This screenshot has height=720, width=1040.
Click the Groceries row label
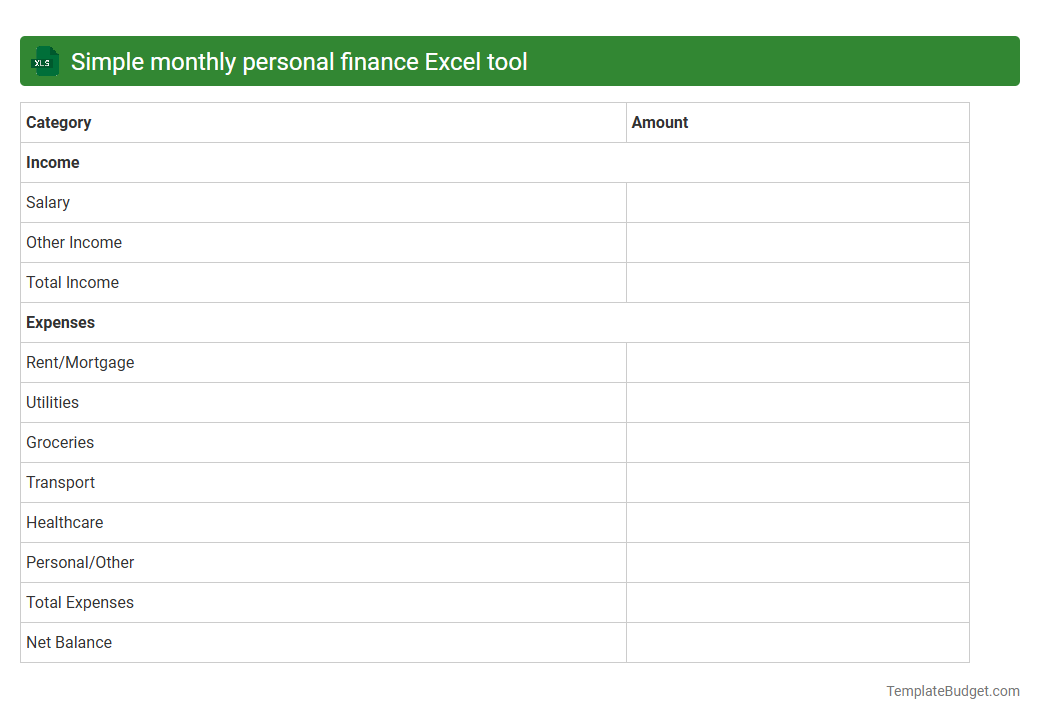(x=60, y=442)
